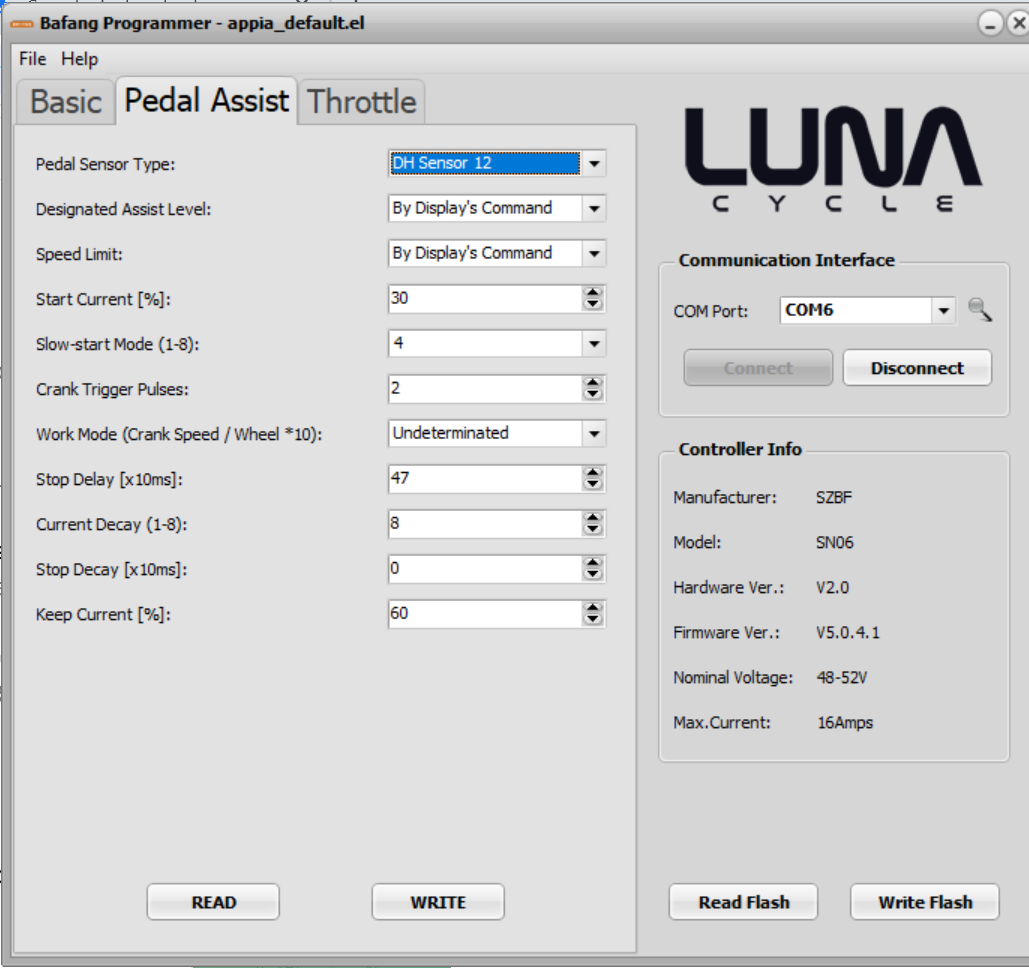1029x968 pixels.
Task: Click the READ button
Action: pyautogui.click(x=213, y=902)
